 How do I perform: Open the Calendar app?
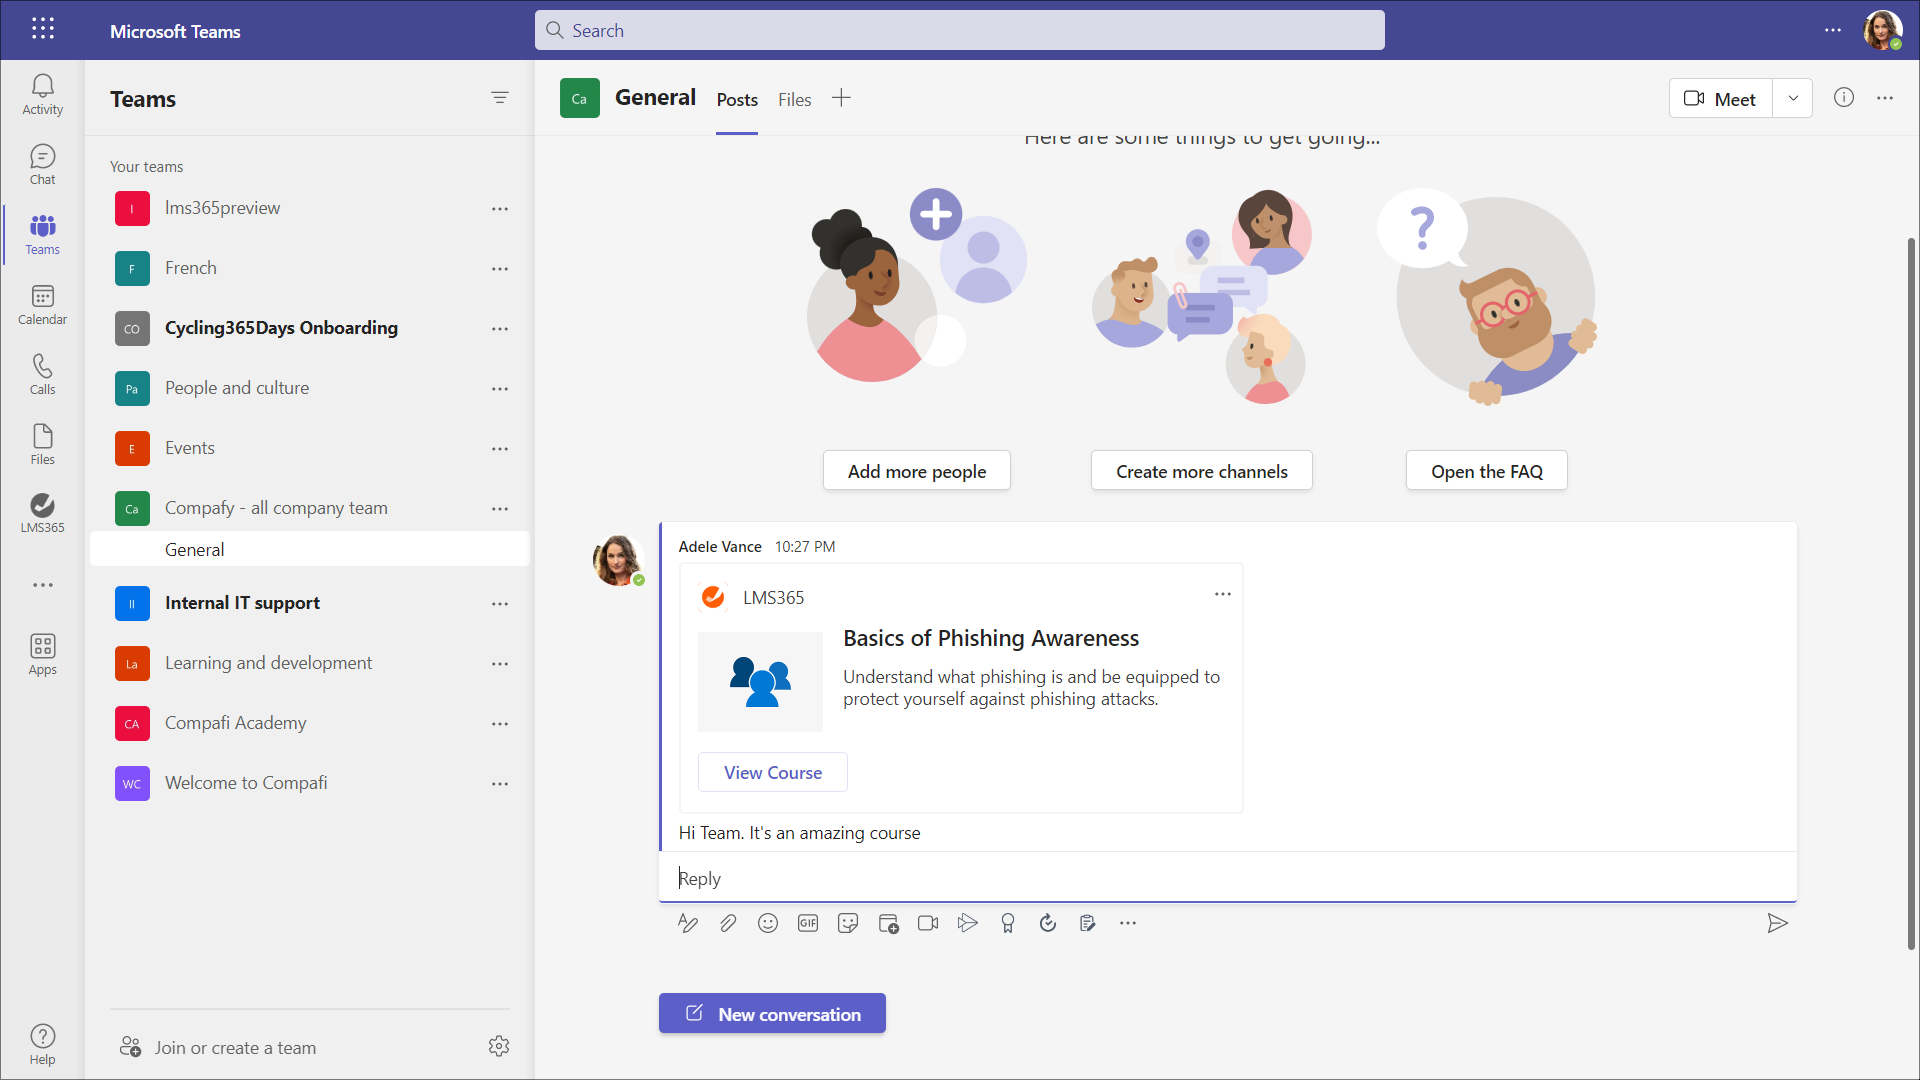tap(42, 304)
